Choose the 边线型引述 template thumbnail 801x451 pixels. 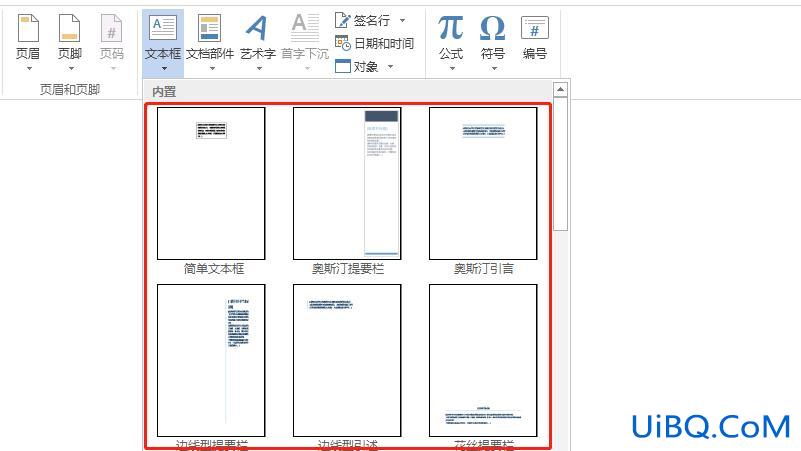point(347,361)
